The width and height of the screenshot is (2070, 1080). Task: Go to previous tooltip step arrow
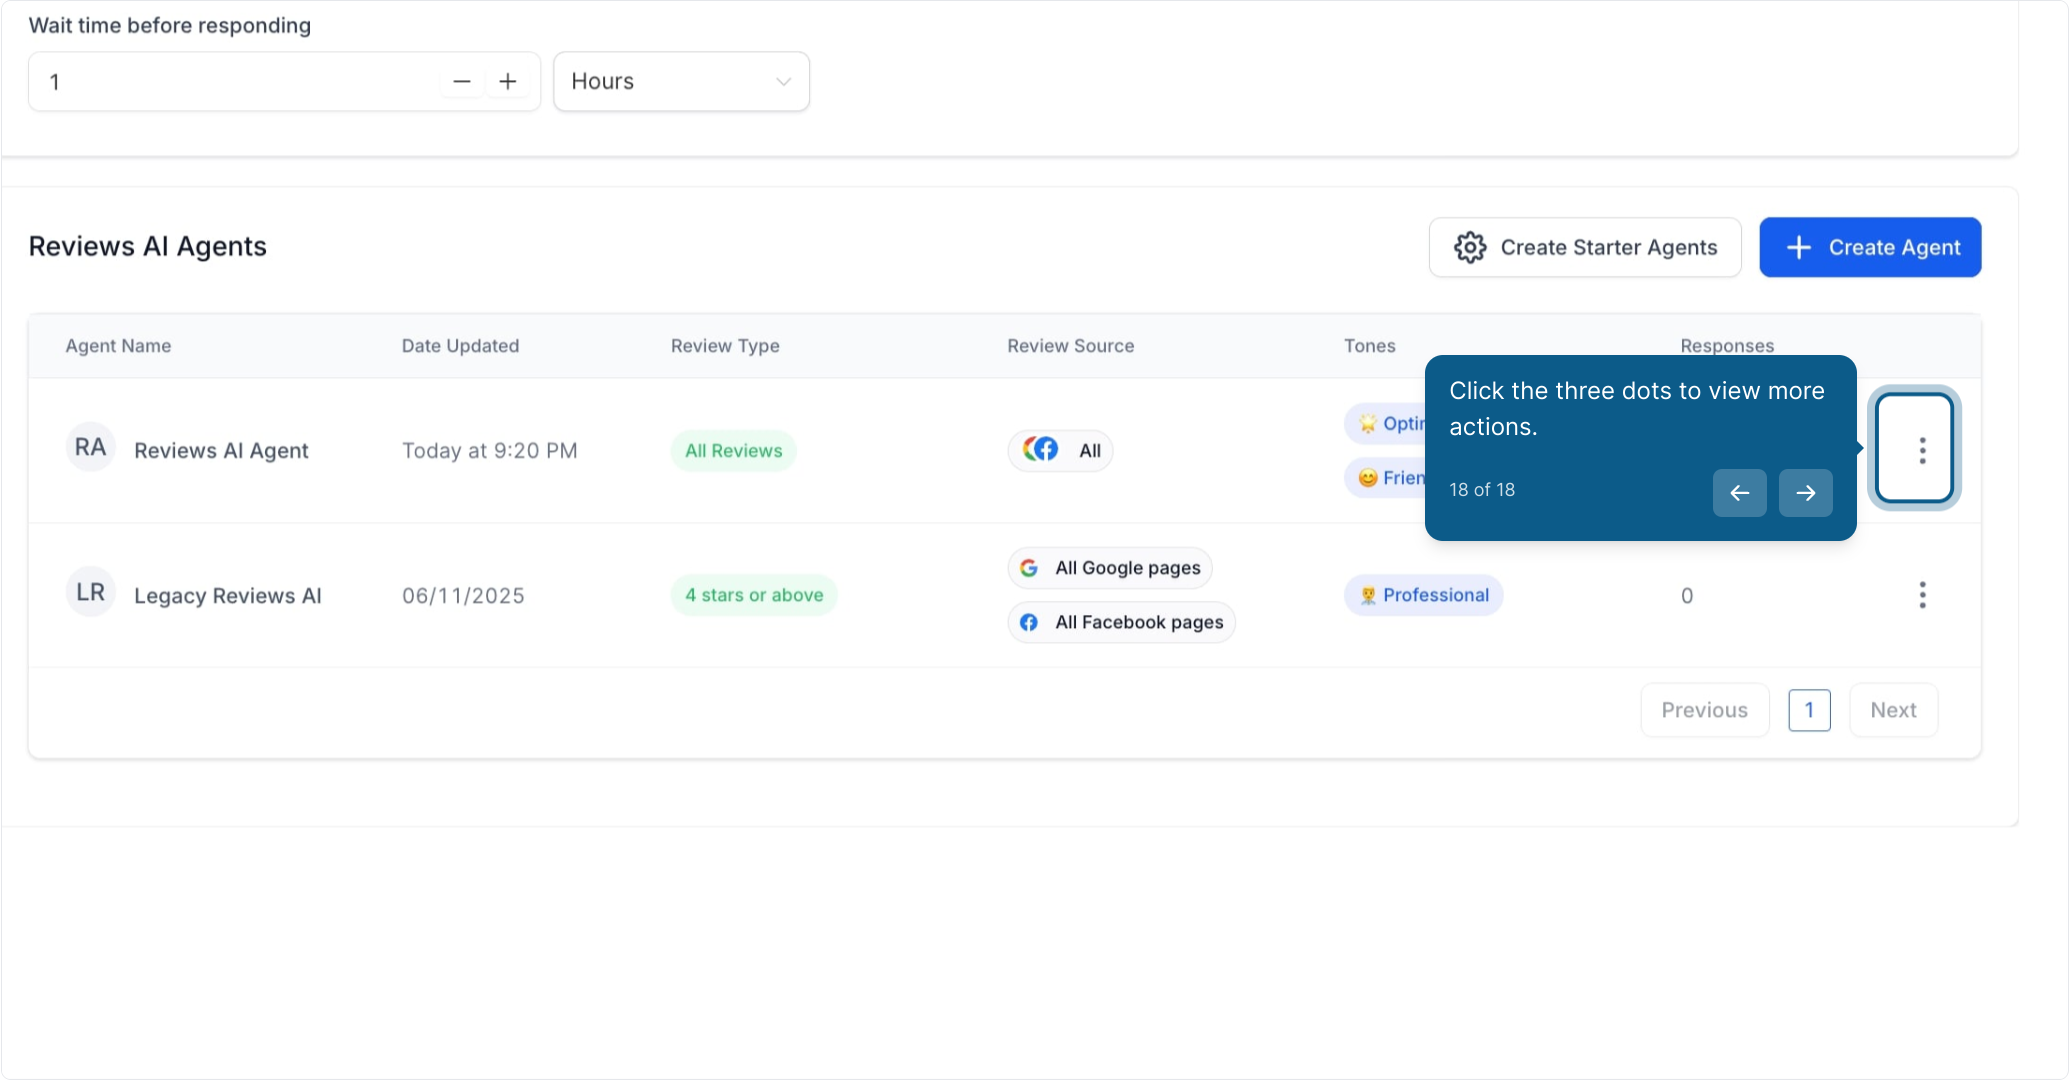(1739, 493)
